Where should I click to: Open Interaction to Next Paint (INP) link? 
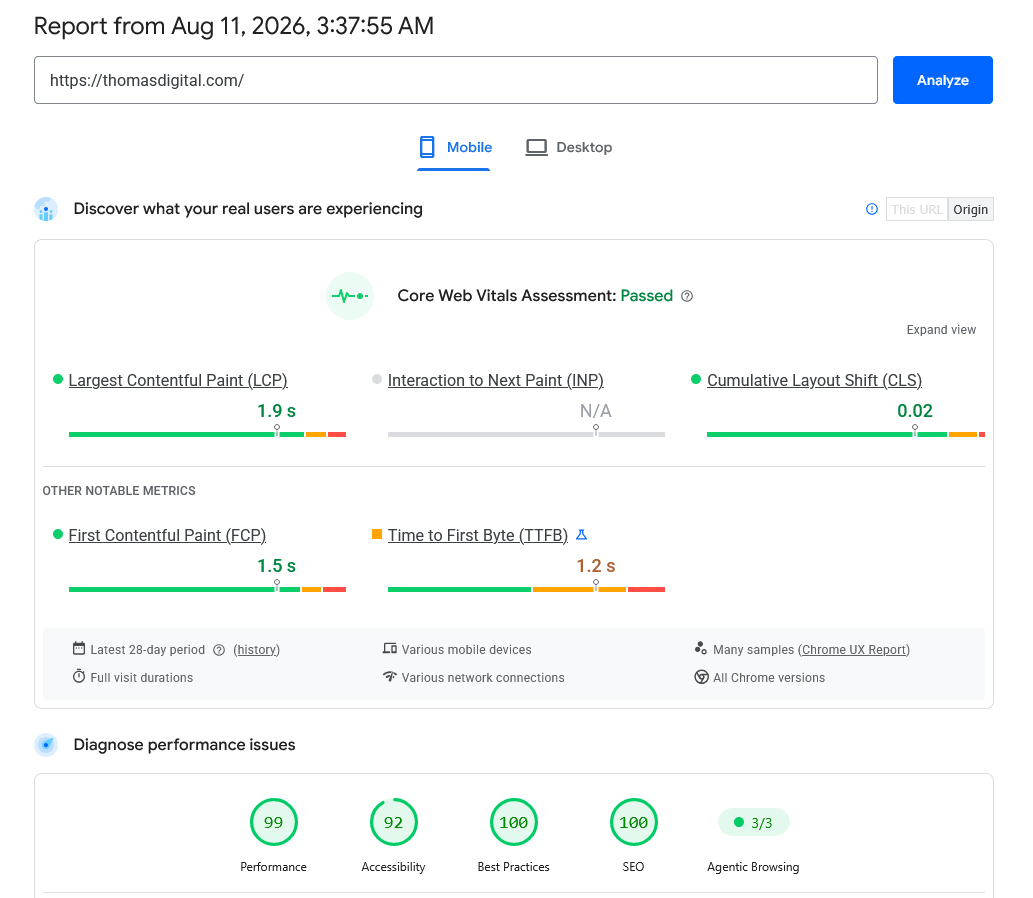[x=495, y=380]
